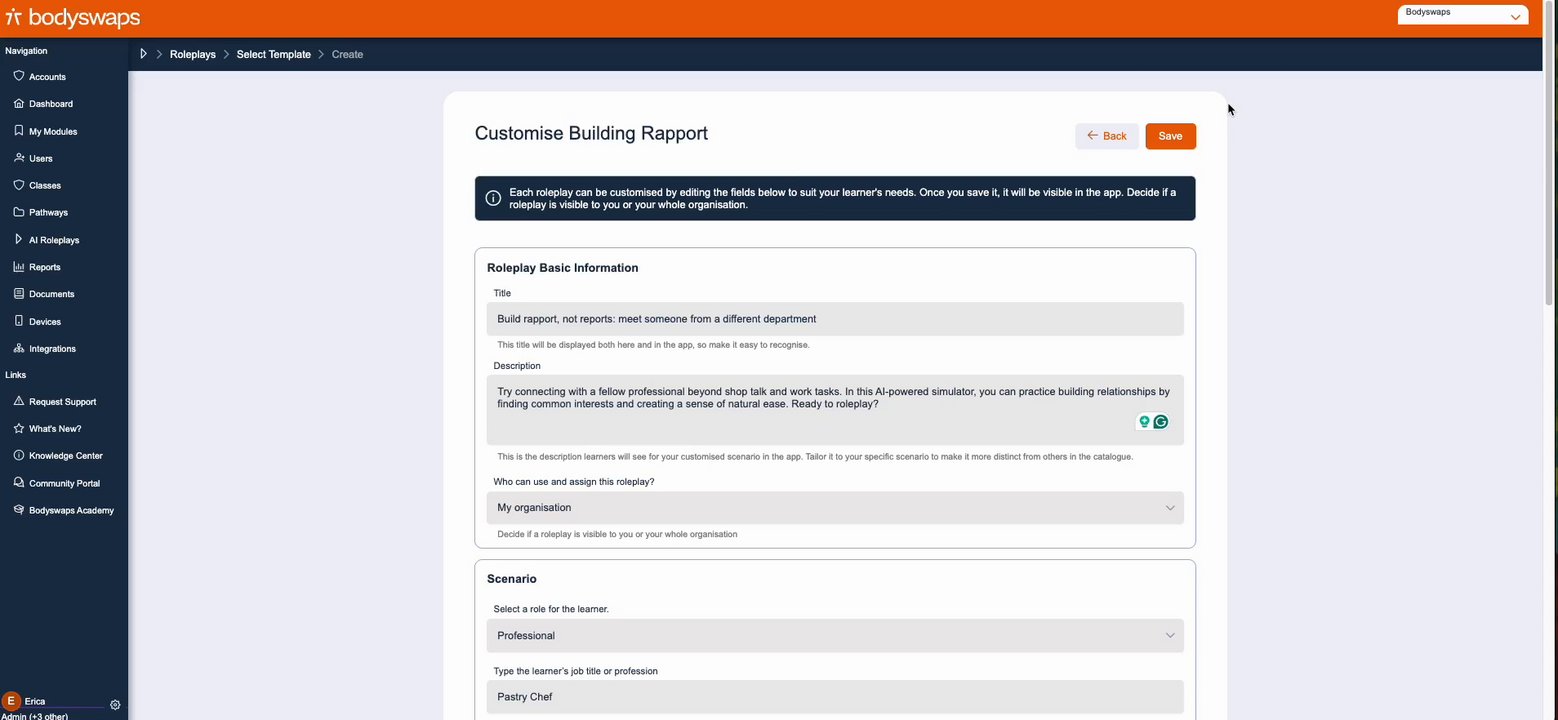1558x720 pixels.
Task: Open Community Portal link
Action: [64, 483]
